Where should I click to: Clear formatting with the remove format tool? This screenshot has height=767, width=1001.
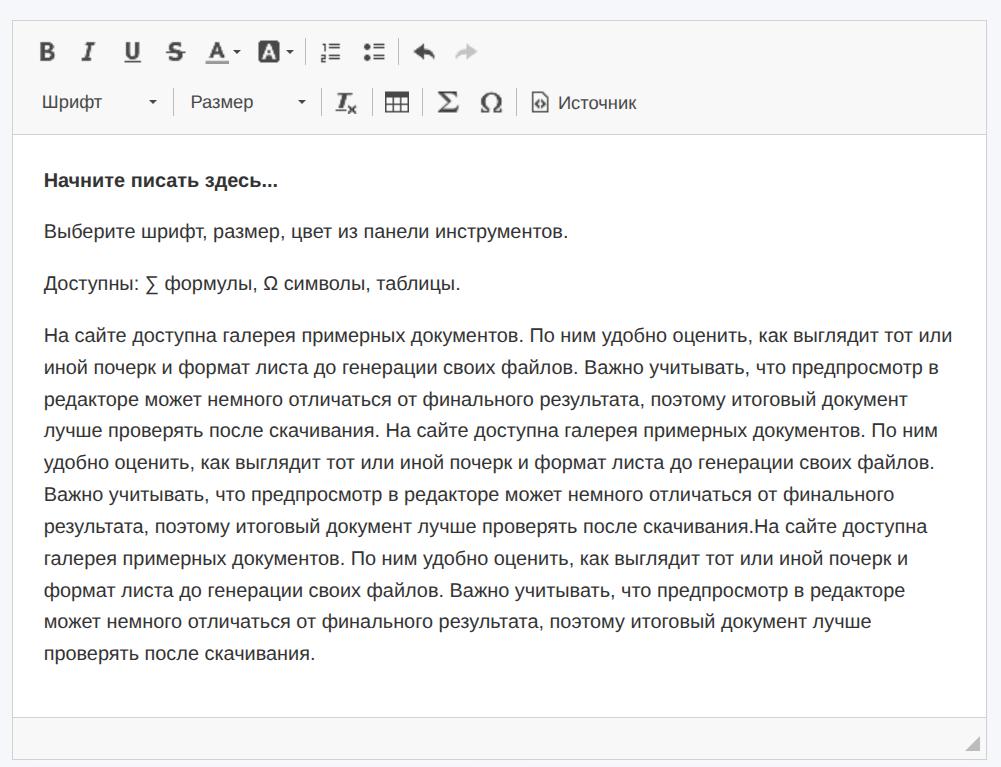pyautogui.click(x=345, y=101)
